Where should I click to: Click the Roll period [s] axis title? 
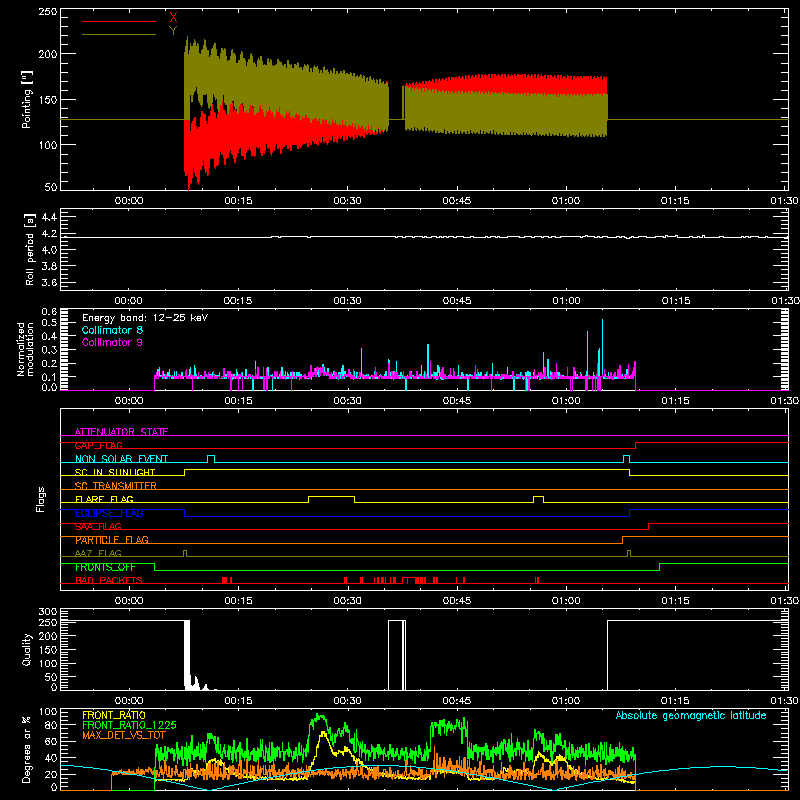(x=29, y=249)
